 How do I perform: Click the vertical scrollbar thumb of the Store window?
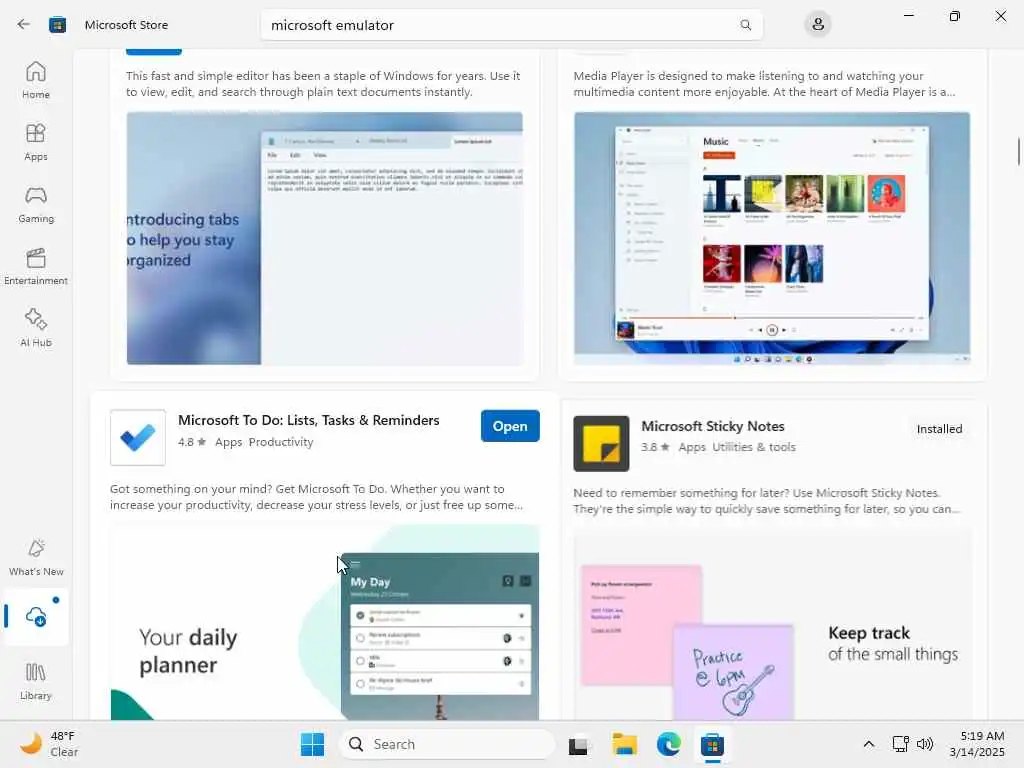coord(1019,152)
